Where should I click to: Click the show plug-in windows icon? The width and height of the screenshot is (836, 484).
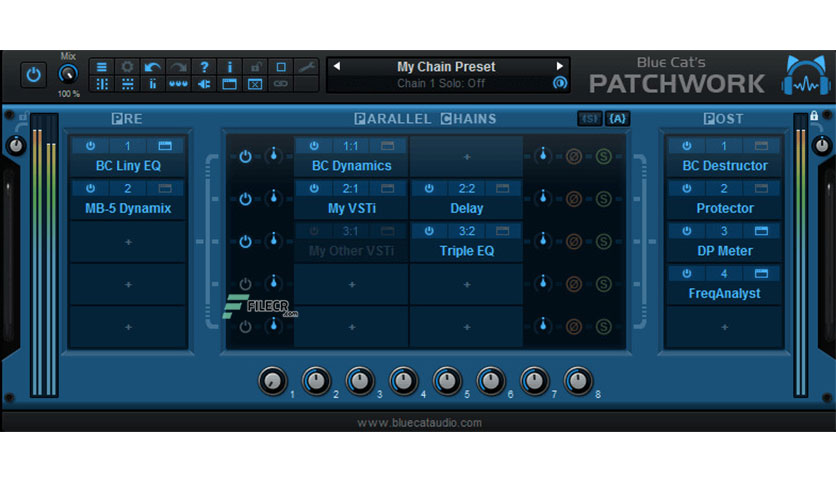tap(229, 84)
